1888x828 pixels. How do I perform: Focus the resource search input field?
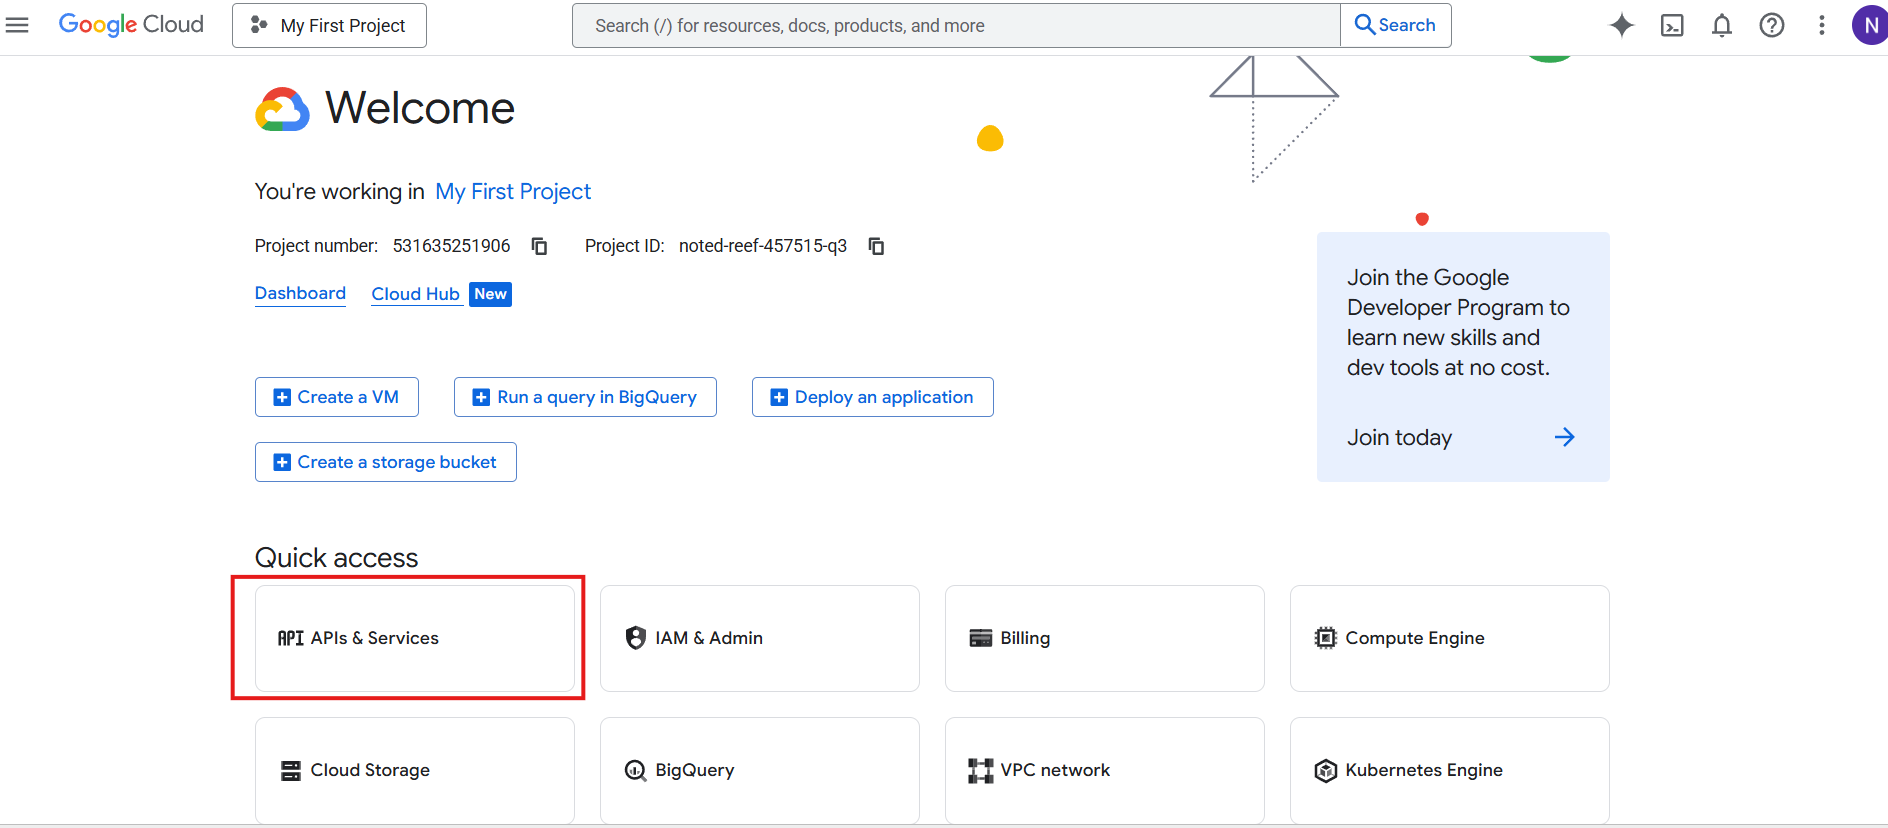pyautogui.click(x=955, y=25)
